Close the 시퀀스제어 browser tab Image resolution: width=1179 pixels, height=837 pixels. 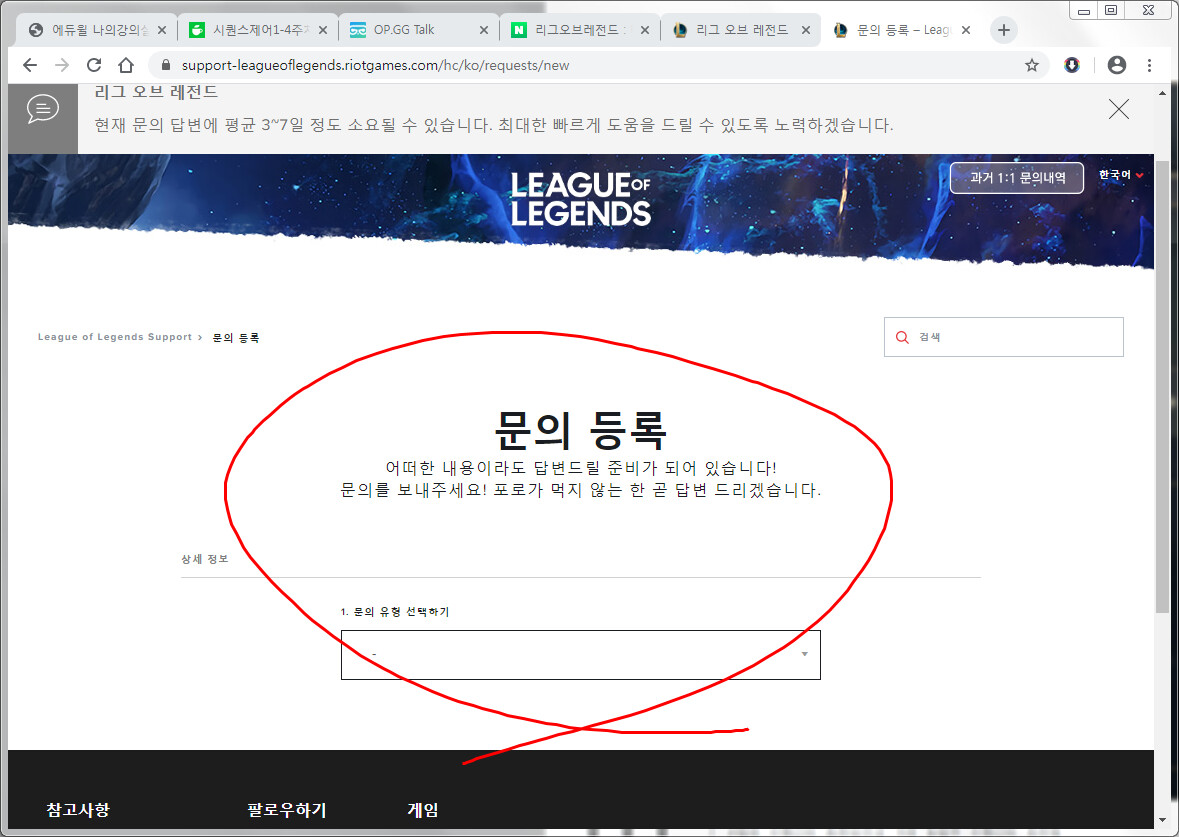pyautogui.click(x=324, y=30)
